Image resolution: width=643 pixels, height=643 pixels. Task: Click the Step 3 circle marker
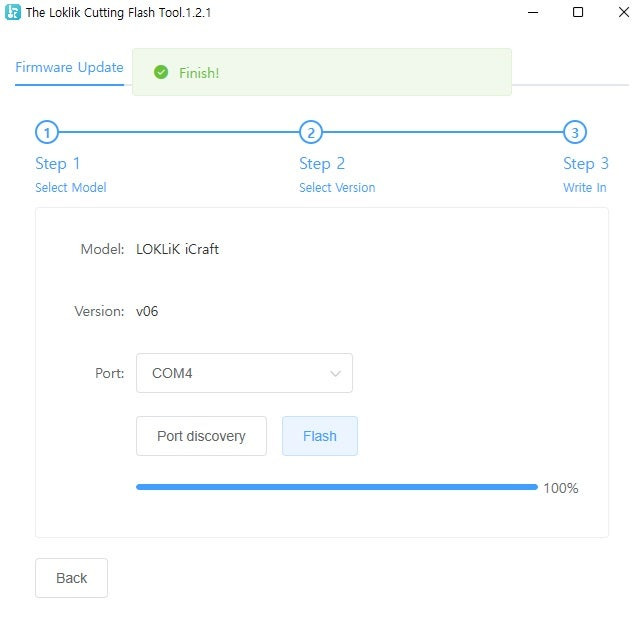click(575, 132)
